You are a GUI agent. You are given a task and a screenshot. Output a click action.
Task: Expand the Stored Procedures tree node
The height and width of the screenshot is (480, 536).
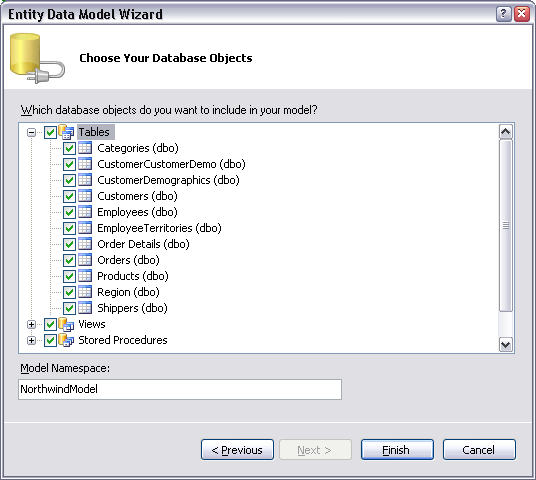31,341
